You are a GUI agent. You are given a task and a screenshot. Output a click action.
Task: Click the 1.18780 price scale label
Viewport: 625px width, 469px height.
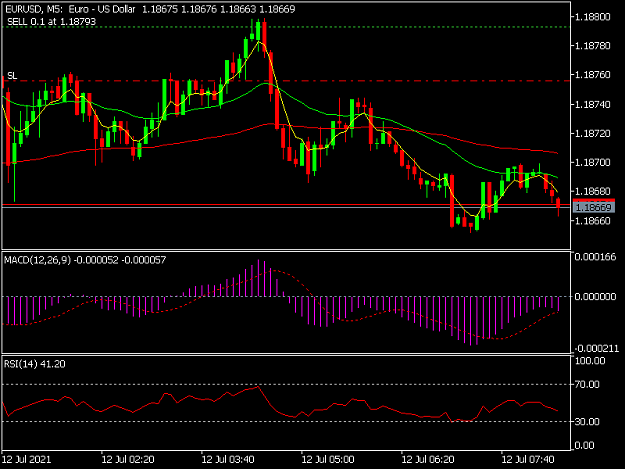[x=593, y=46]
